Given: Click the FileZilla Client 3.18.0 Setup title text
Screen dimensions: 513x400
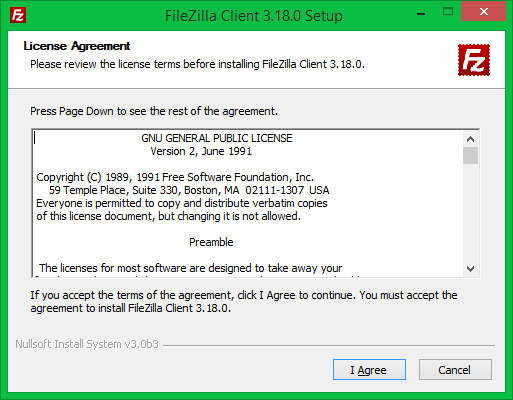Looking at the screenshot, I should coord(254,16).
